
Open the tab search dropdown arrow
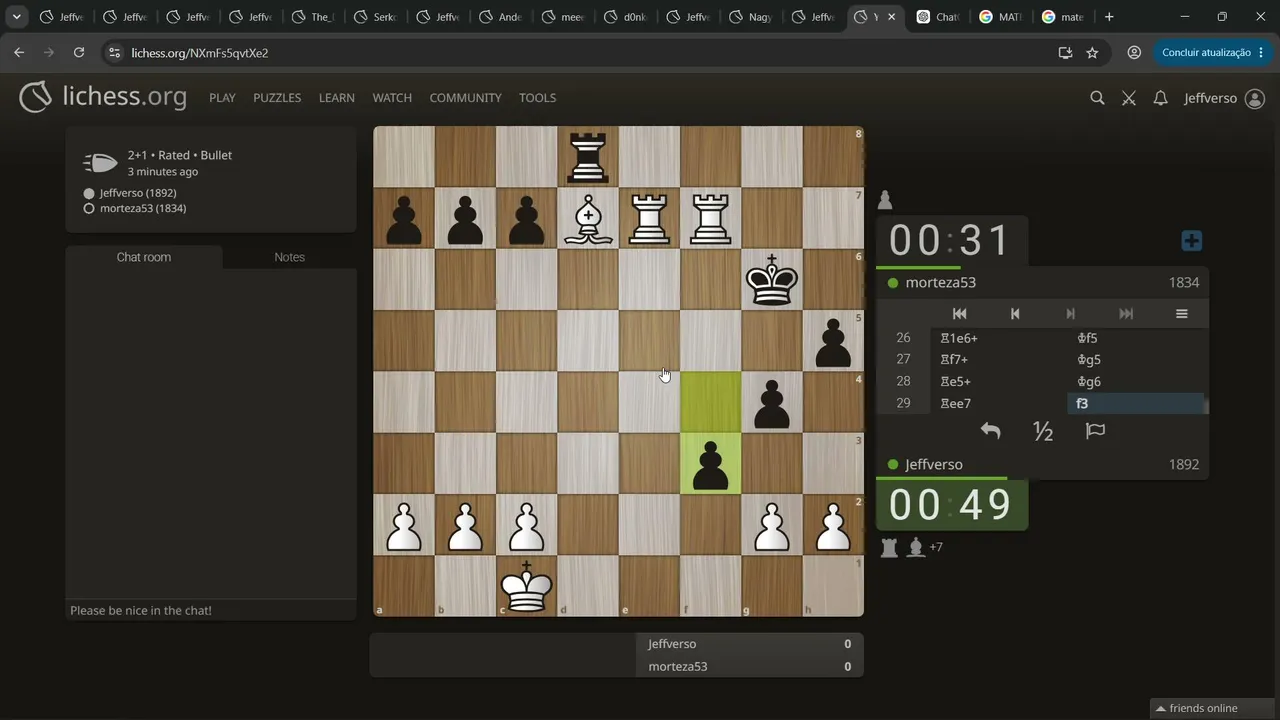pyautogui.click(x=16, y=17)
